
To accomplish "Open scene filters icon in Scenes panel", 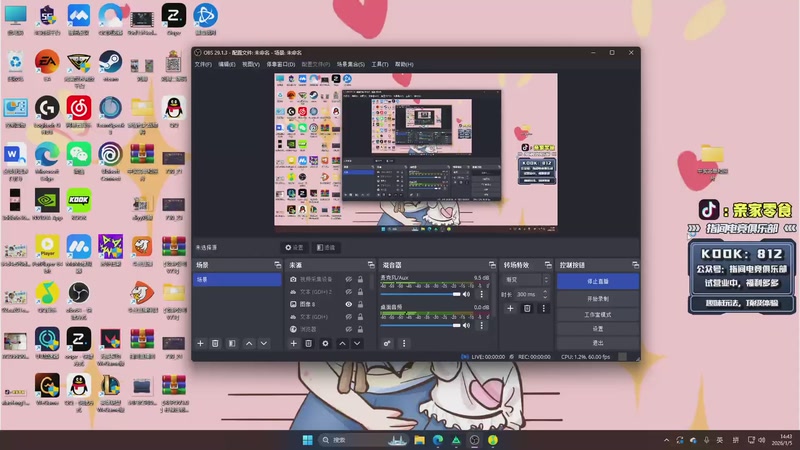I will tap(232, 343).
